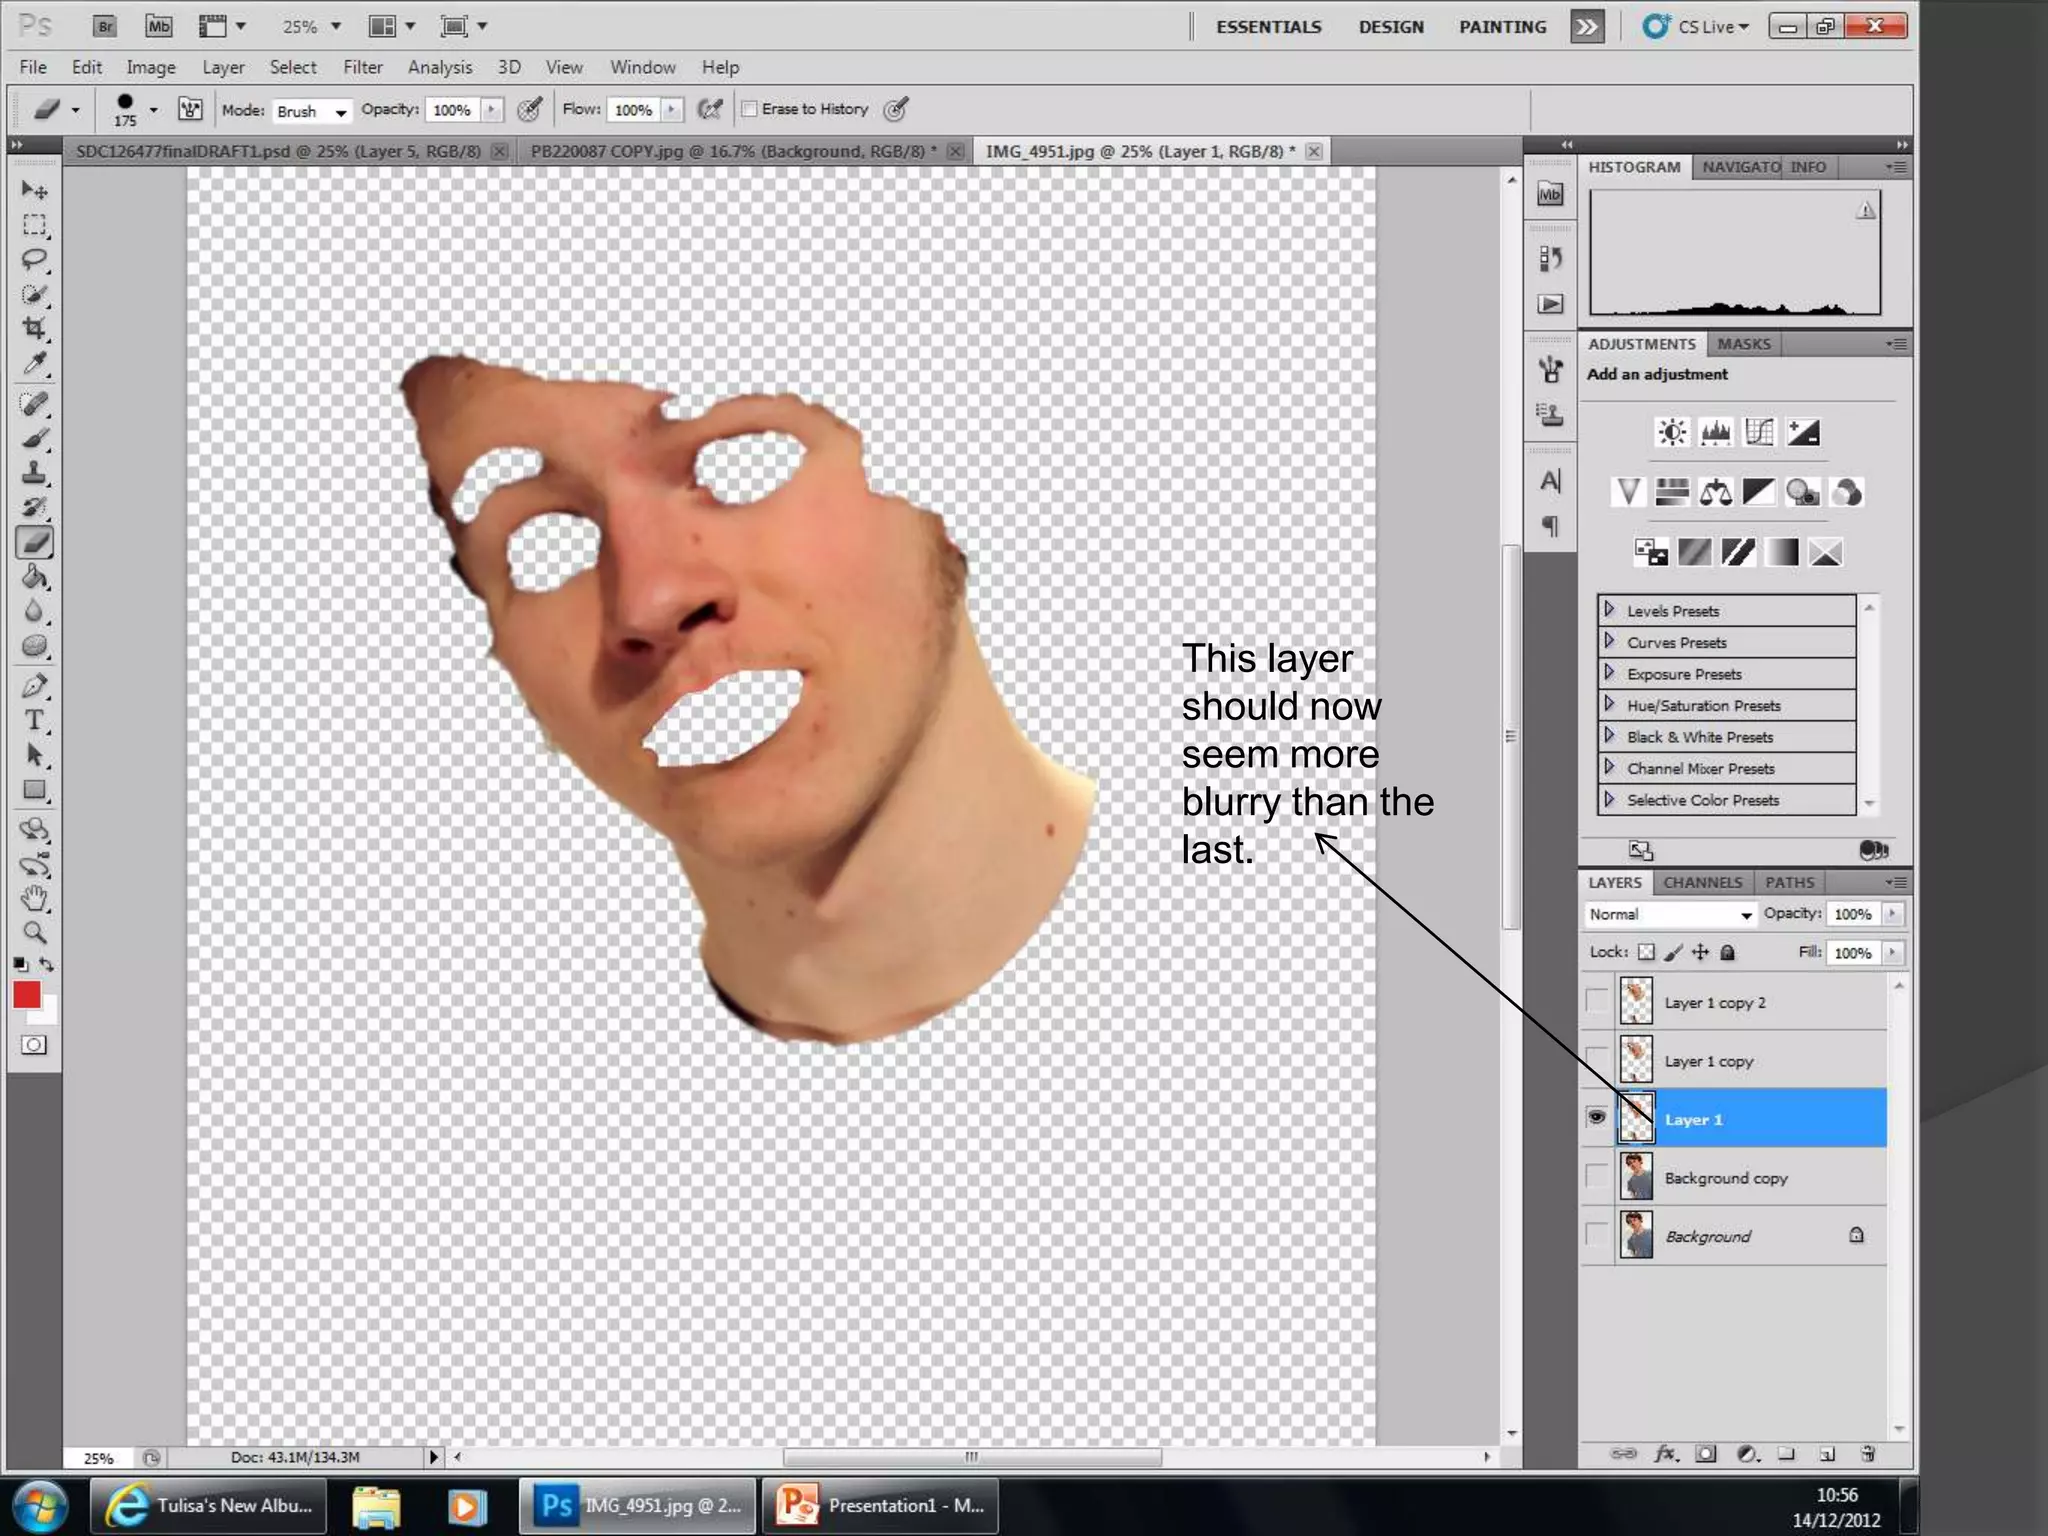Toggle lock all for layer

click(1727, 952)
